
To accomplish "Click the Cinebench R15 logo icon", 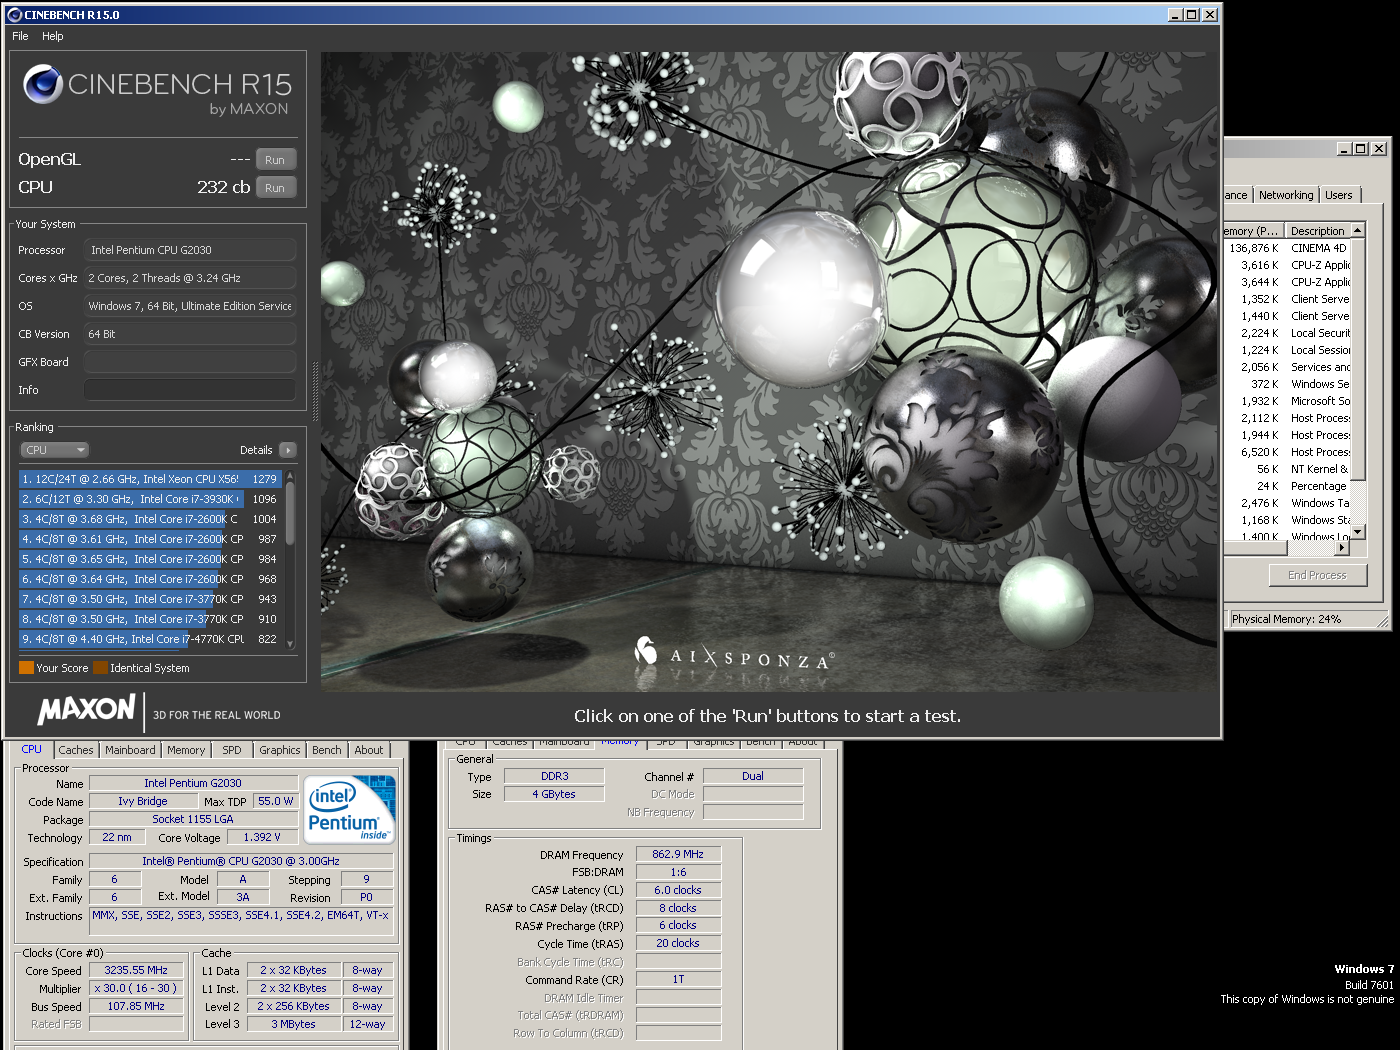I will [x=43, y=84].
